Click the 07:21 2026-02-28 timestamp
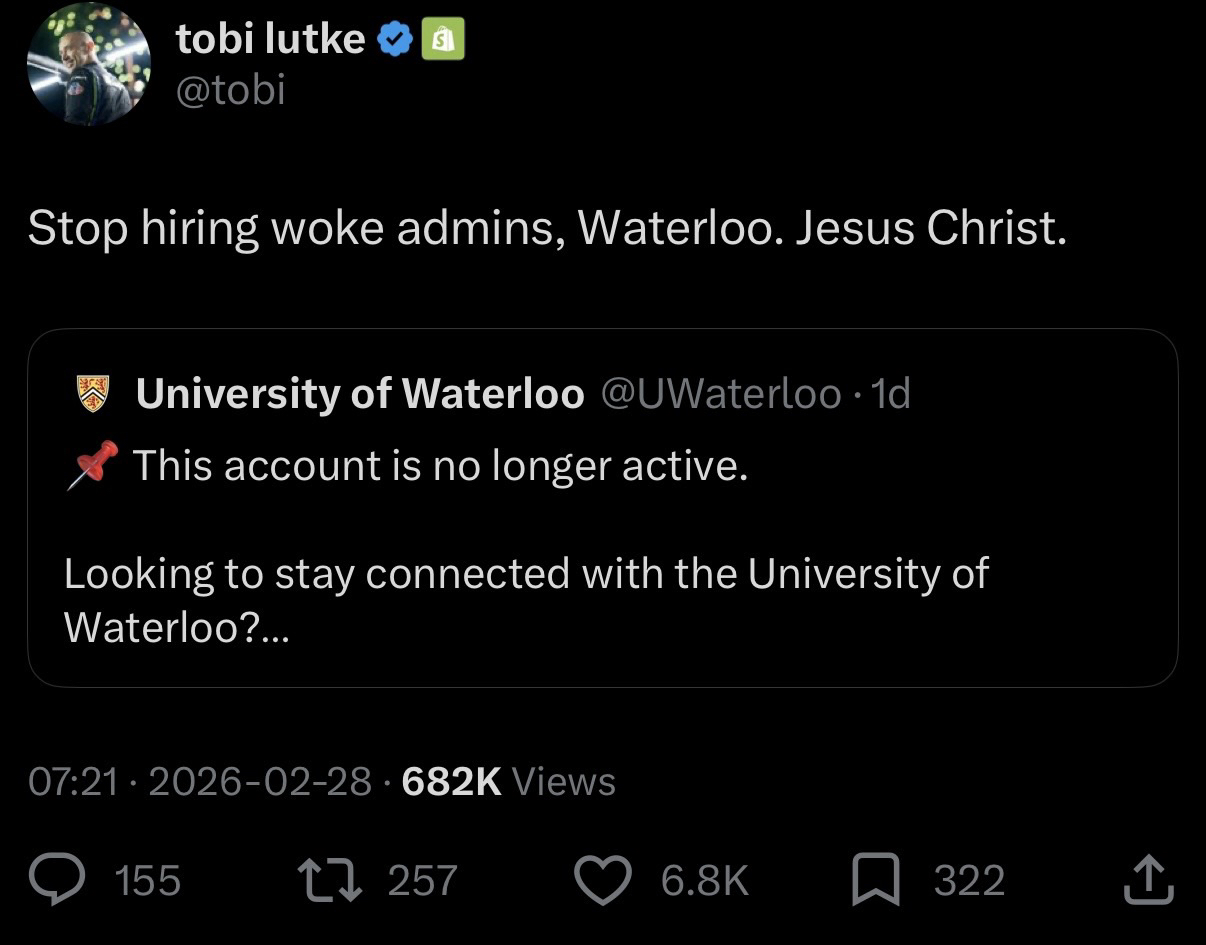 tap(200, 781)
